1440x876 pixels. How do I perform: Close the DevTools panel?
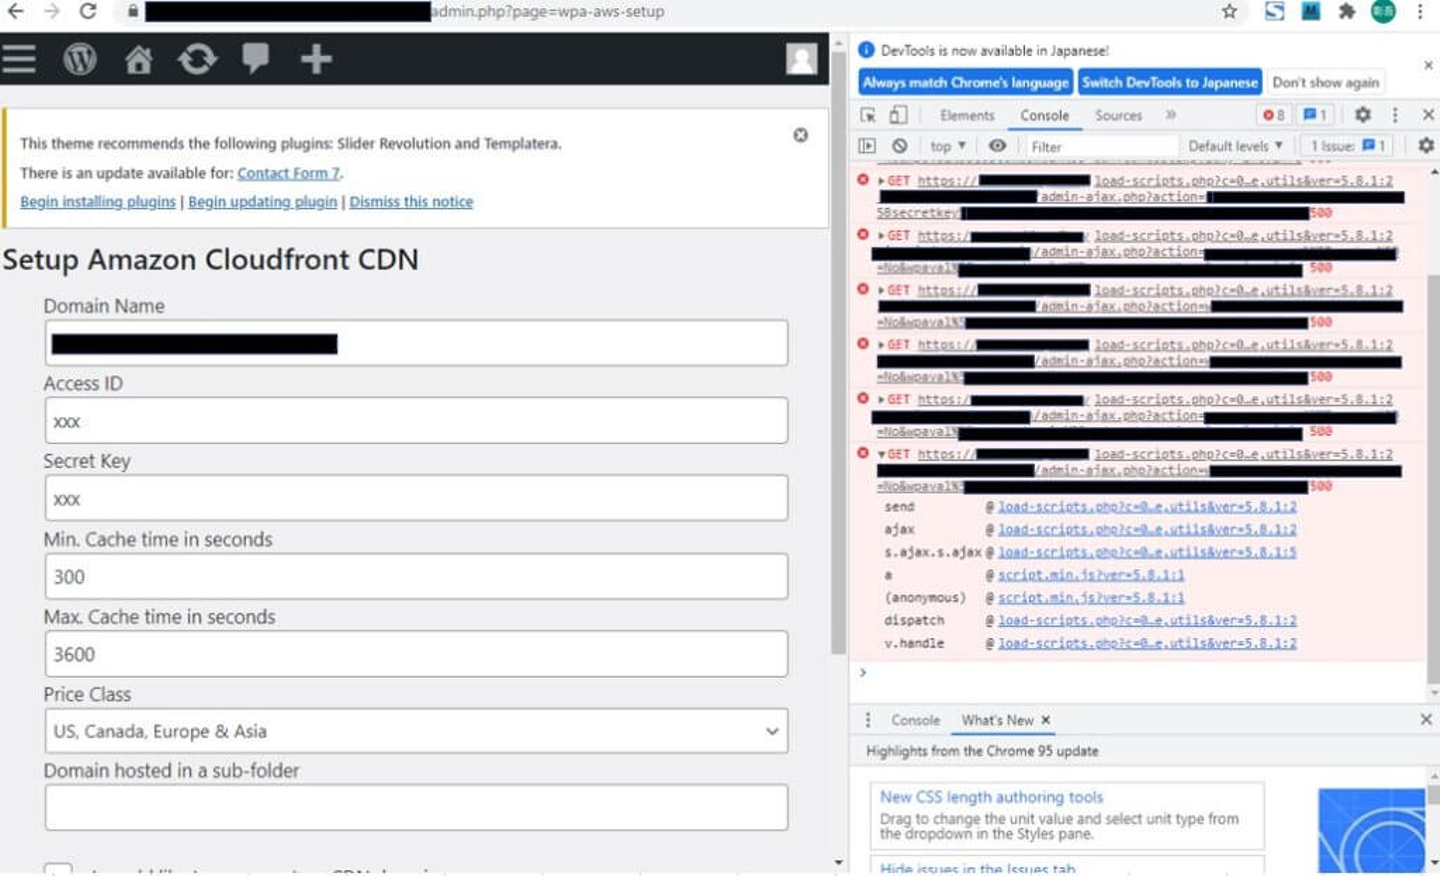point(1428,115)
